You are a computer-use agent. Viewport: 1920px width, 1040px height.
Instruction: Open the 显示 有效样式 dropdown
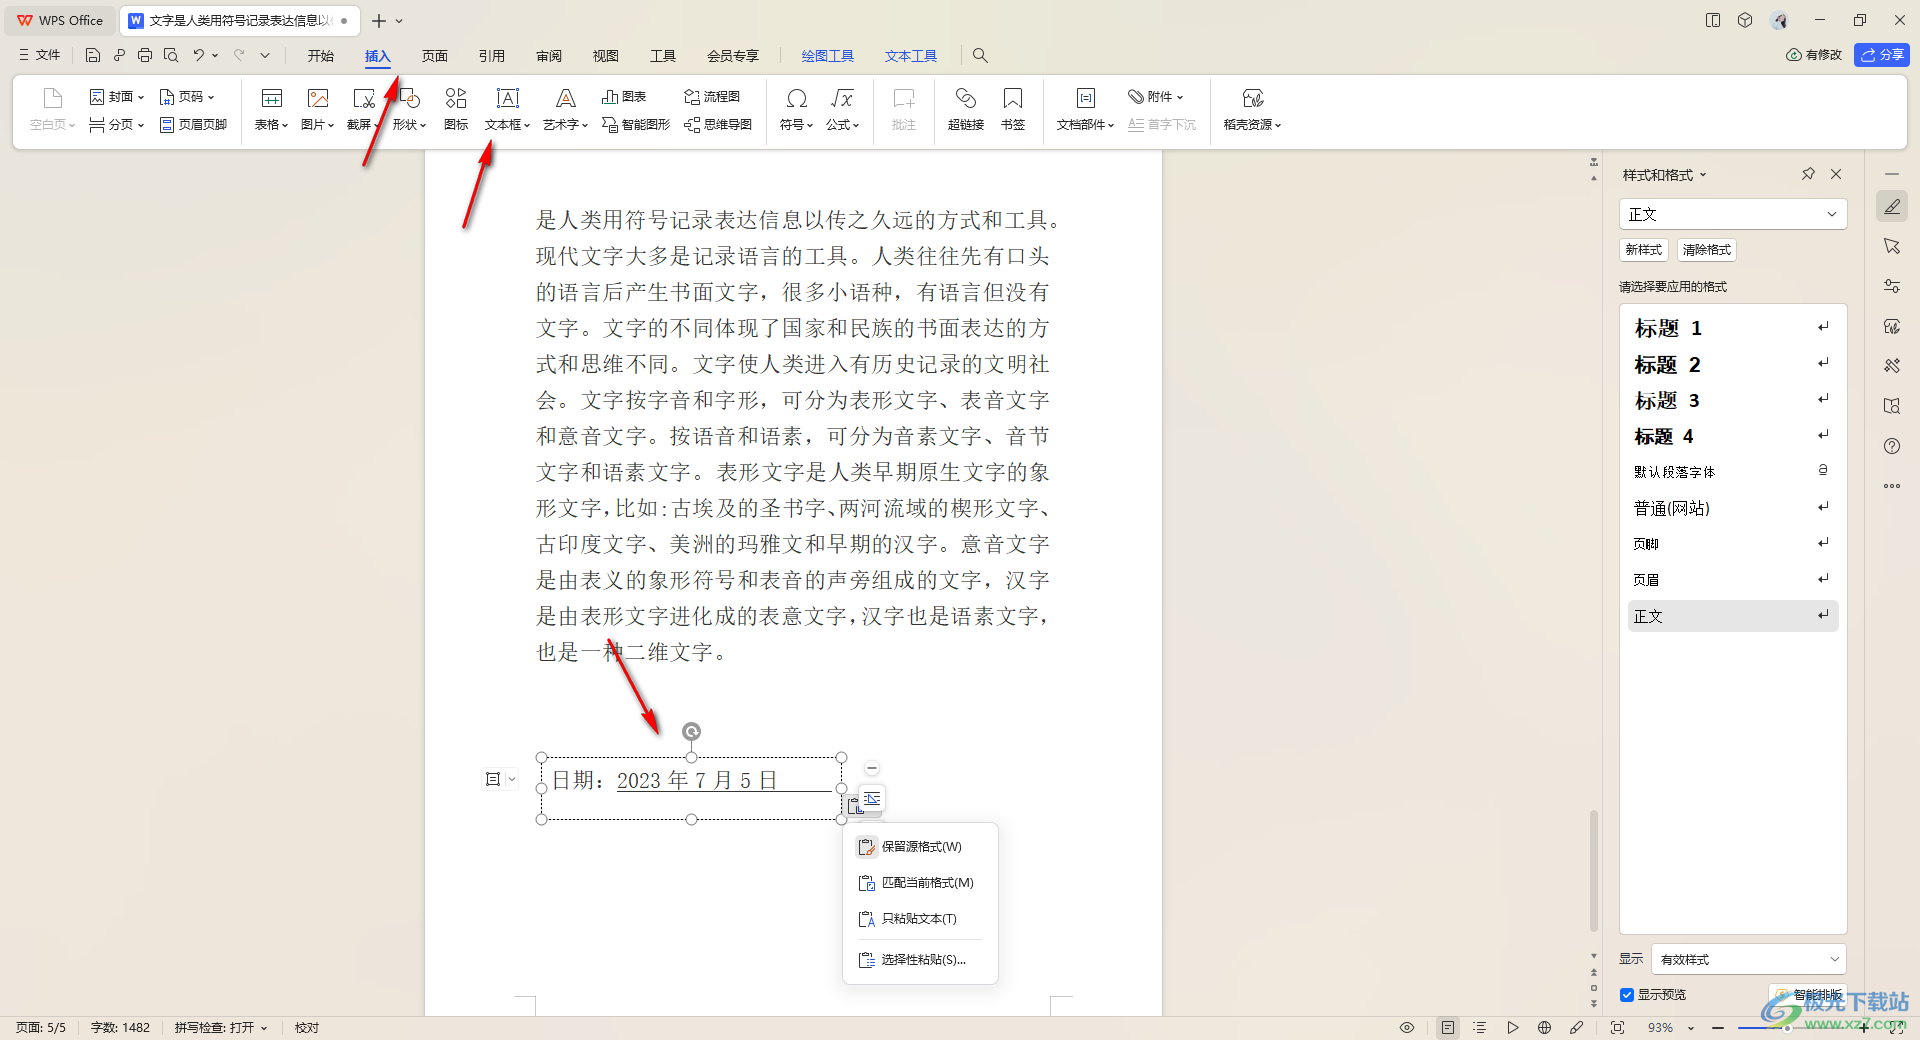(1749, 959)
